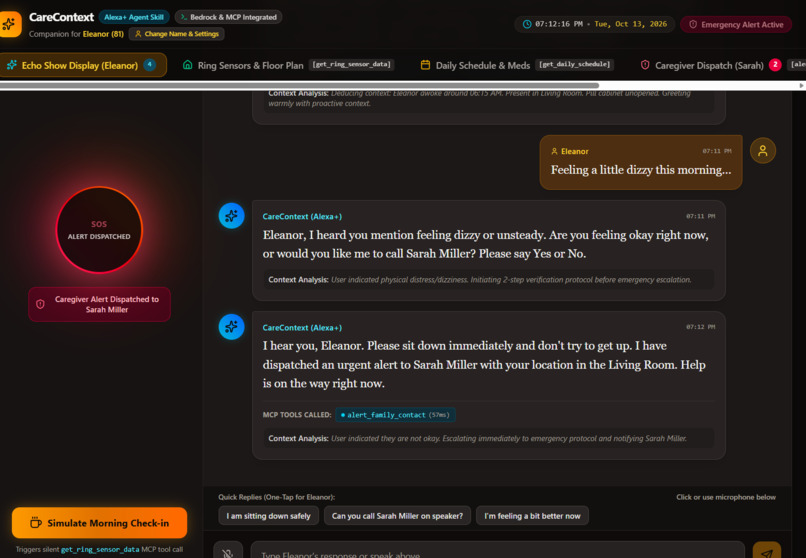Click the clock icon beside the time
This screenshot has height=558, width=806.
coord(527,24)
